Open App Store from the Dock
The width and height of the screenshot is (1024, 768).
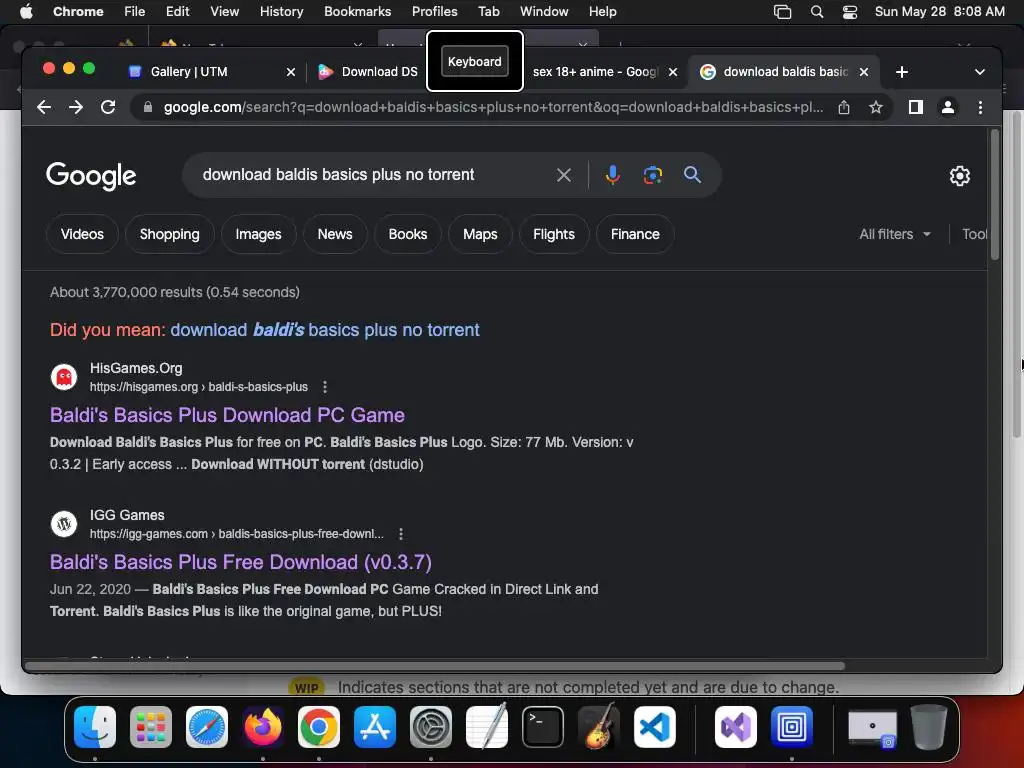[x=375, y=727]
